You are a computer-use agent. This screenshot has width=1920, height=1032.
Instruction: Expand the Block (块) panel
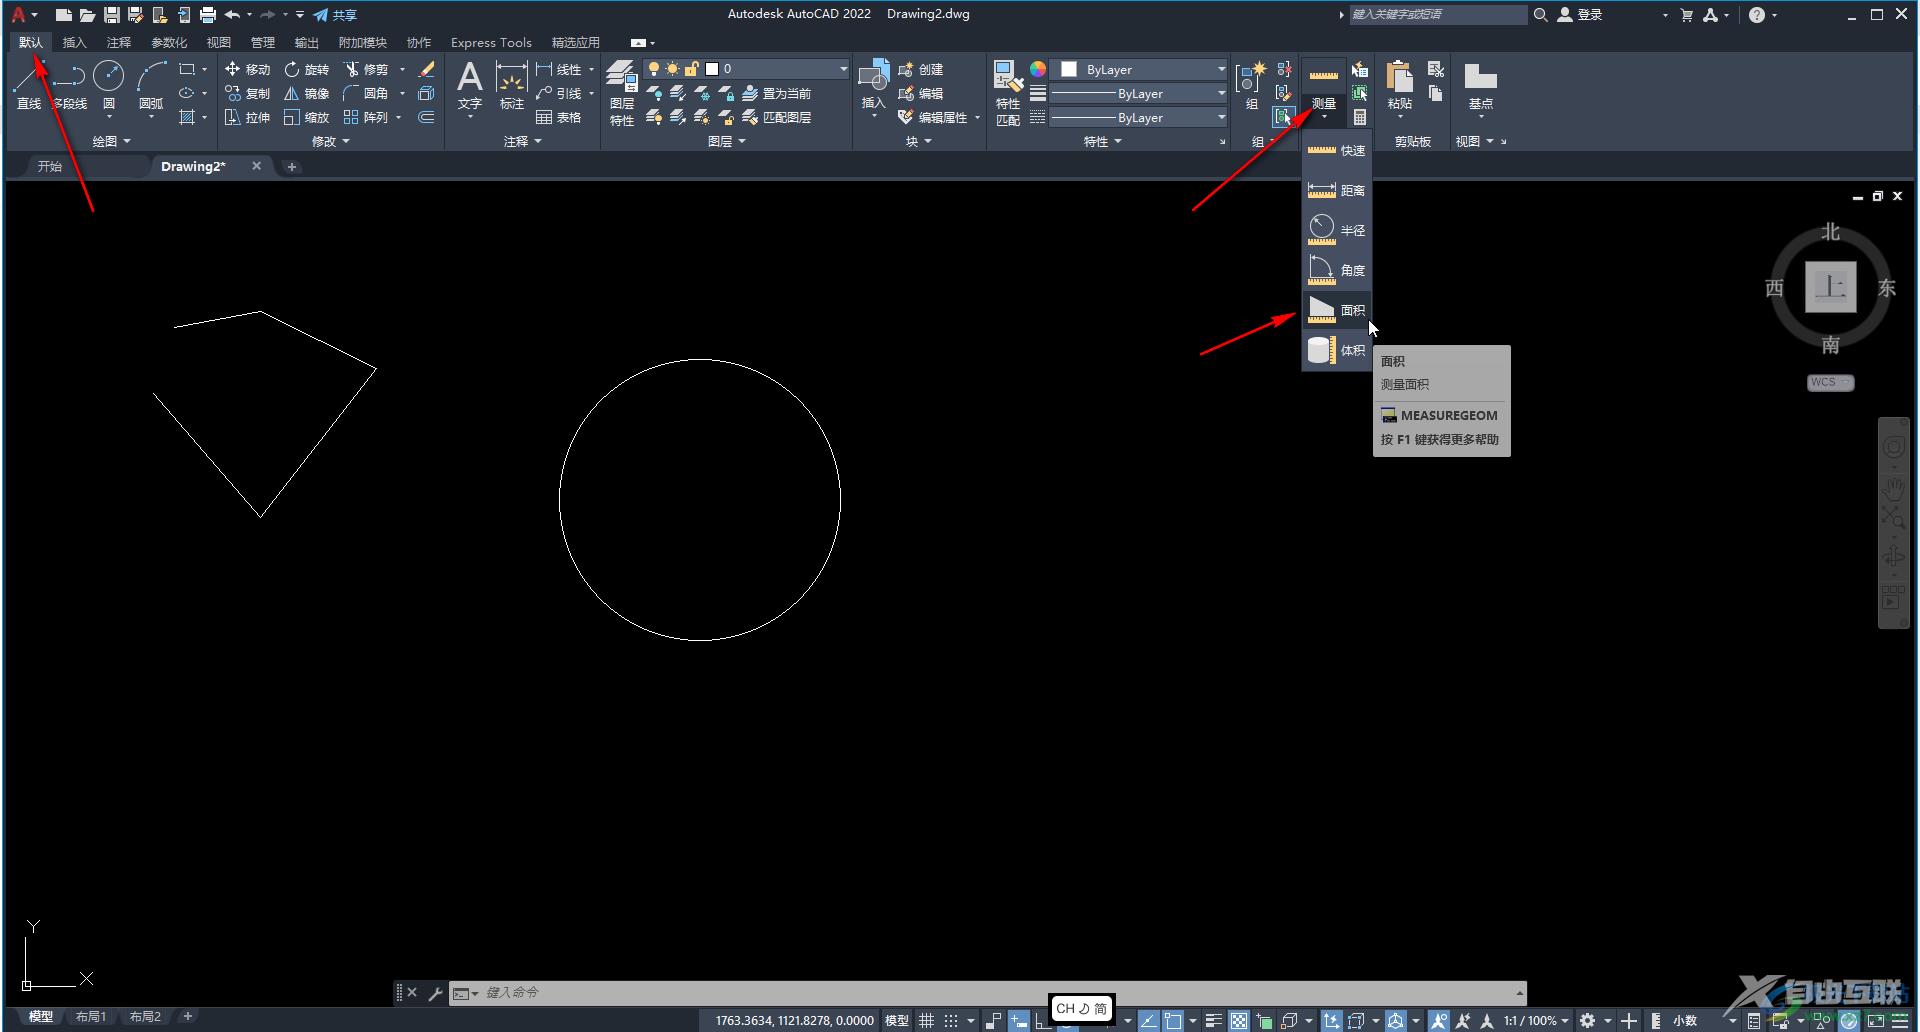pos(918,141)
